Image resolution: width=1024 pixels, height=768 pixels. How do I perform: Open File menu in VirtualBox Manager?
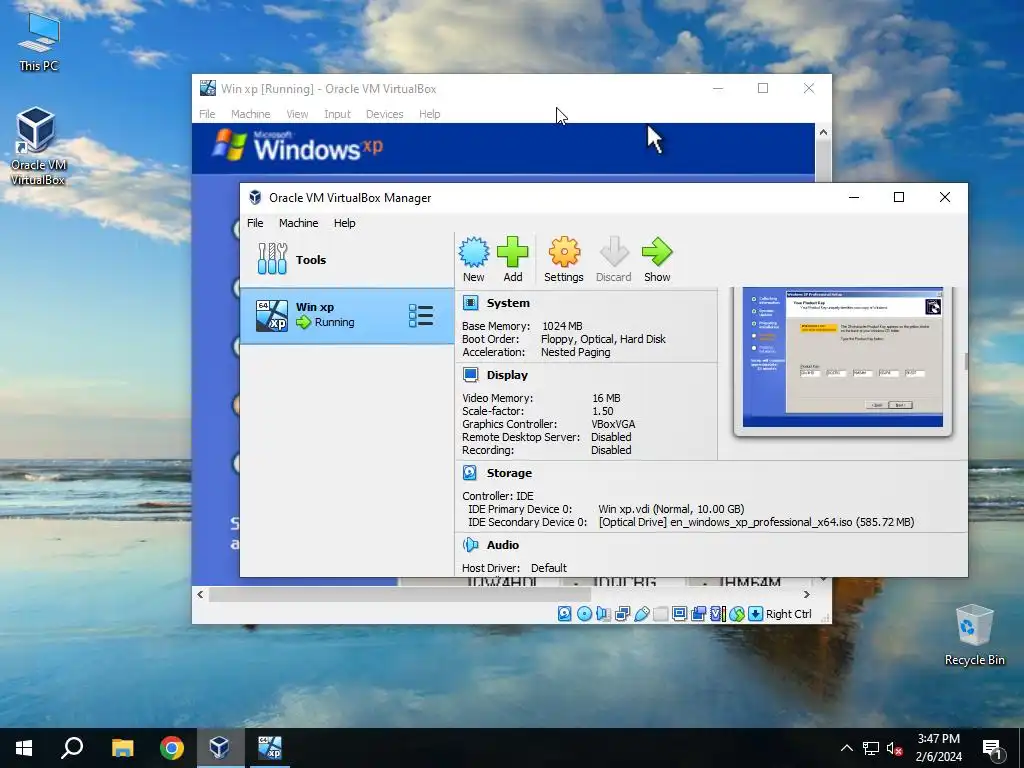click(255, 223)
